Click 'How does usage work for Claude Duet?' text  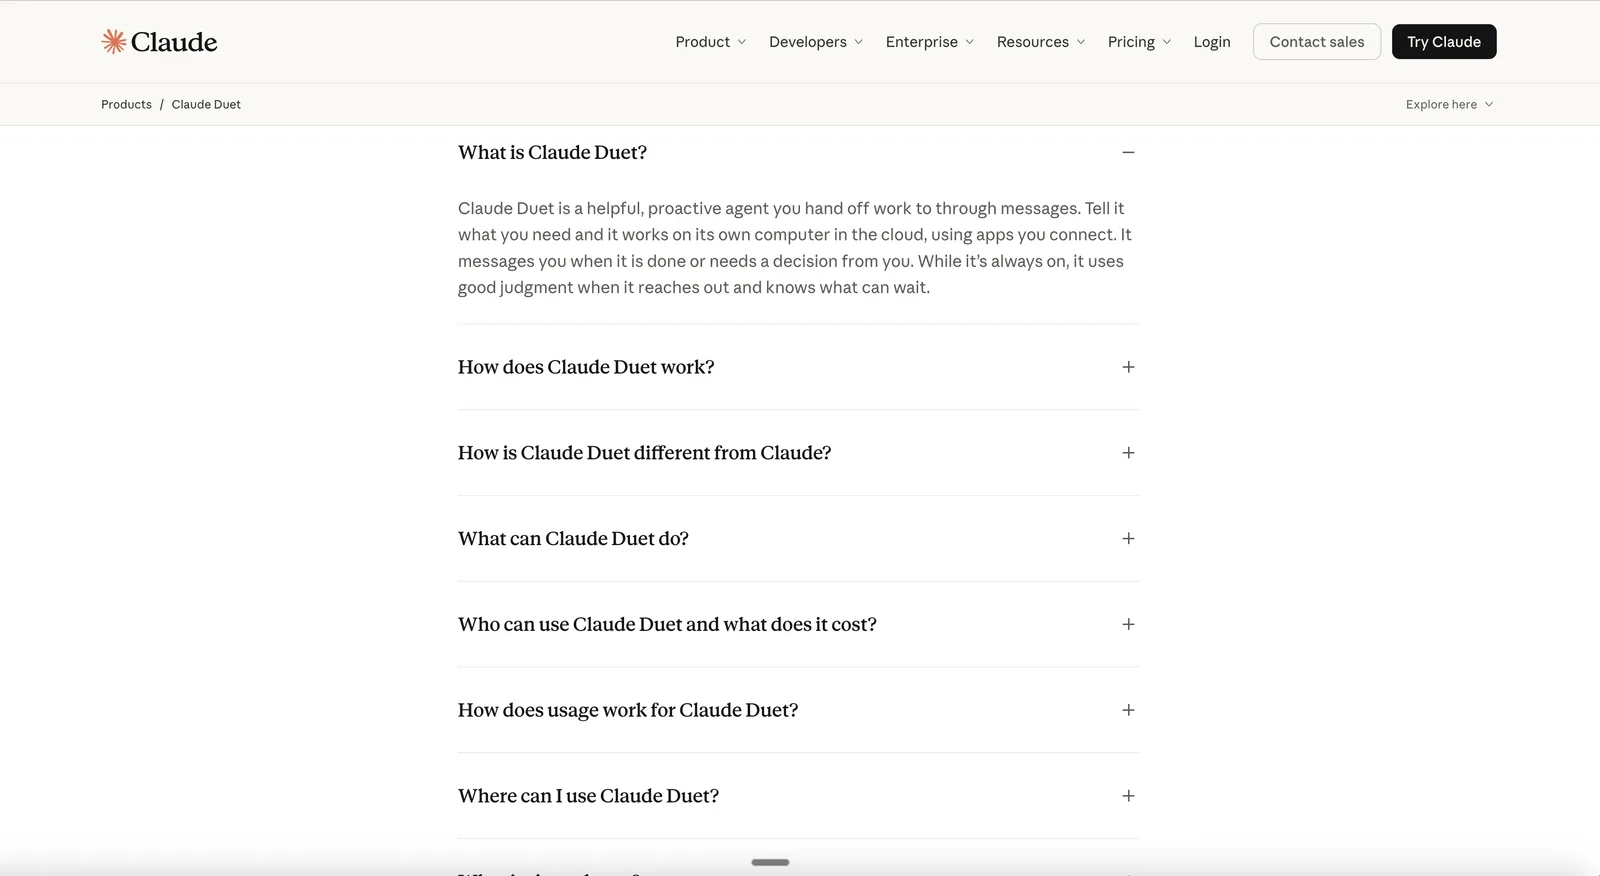[x=628, y=710]
